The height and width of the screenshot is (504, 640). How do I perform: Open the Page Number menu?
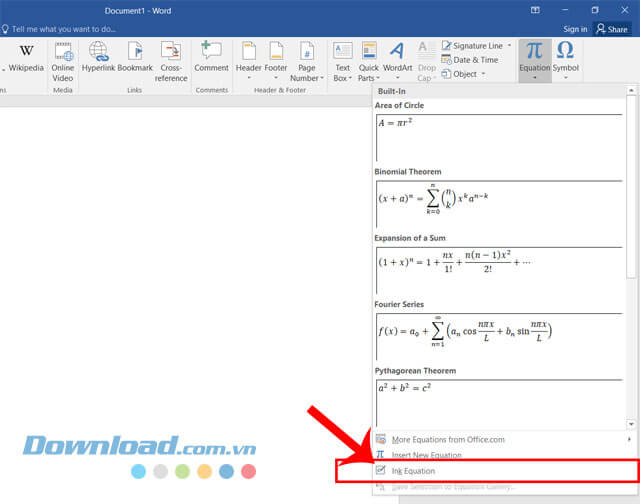point(307,61)
